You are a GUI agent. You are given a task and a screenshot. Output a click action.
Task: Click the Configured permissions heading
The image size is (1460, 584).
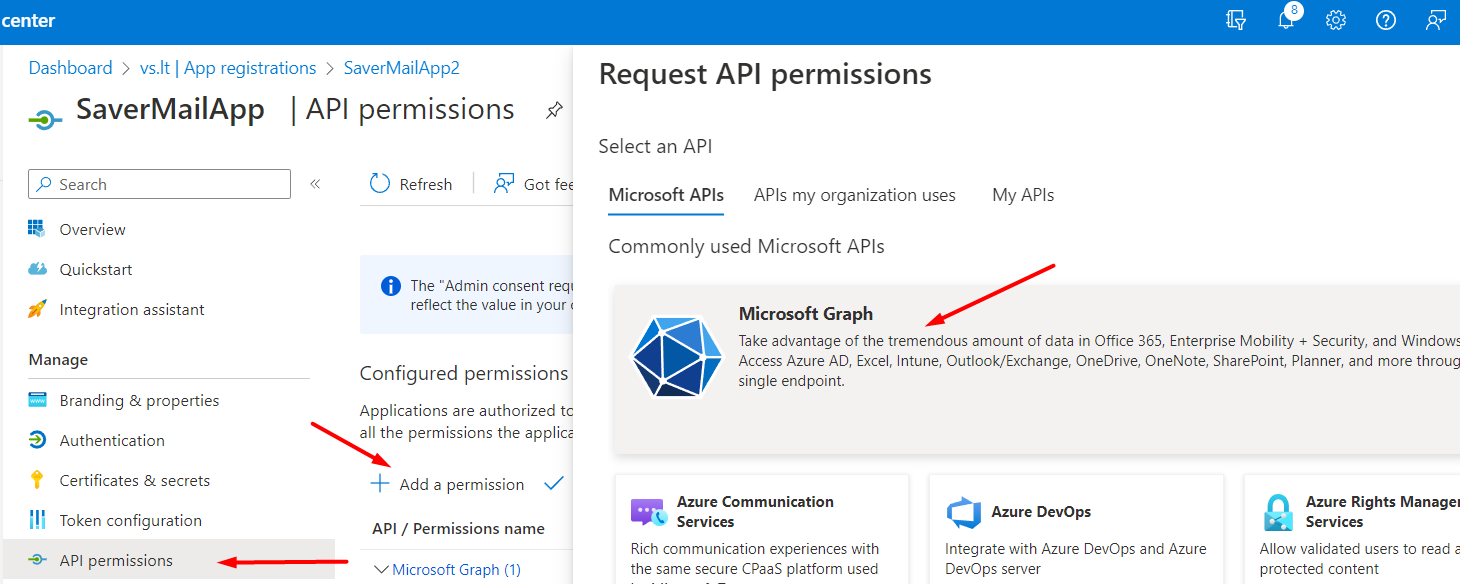(x=464, y=373)
